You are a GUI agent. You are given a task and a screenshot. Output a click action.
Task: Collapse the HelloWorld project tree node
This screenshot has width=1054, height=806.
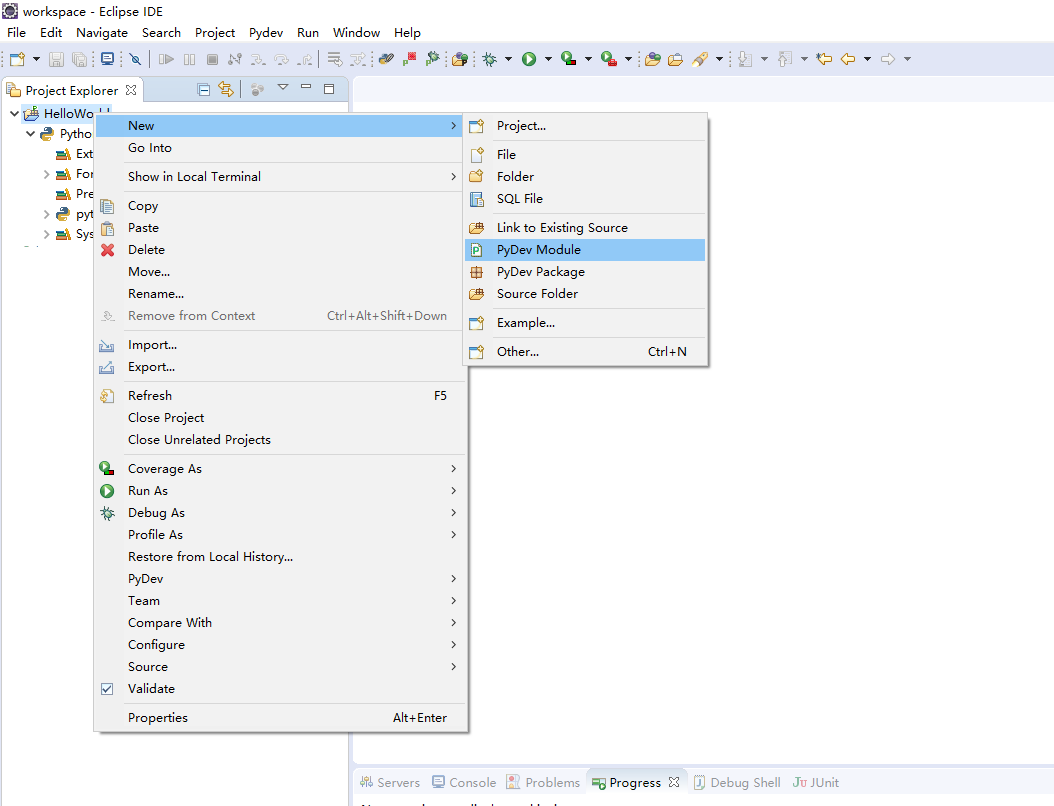point(14,114)
